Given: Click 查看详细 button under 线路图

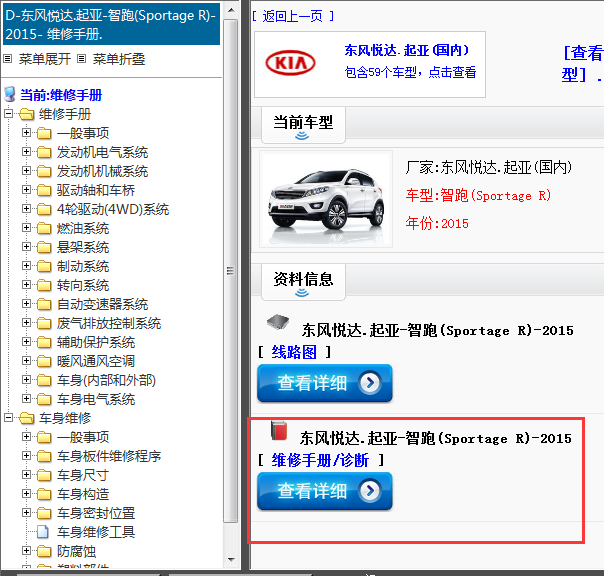Looking at the screenshot, I should (x=325, y=383).
